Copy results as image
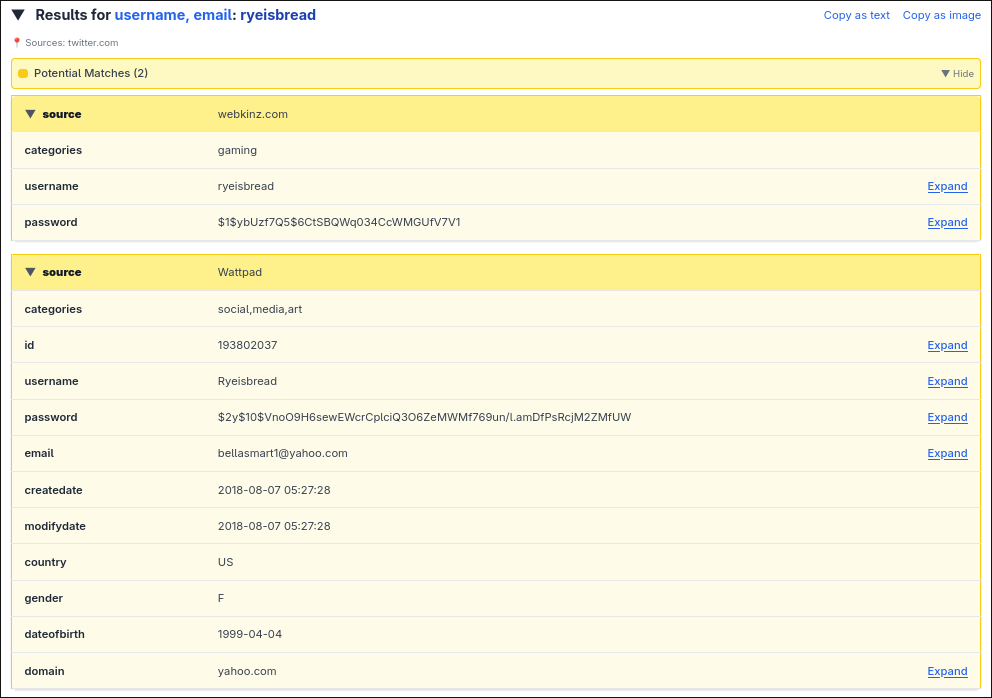Screen dimensions: 992x698 pos(941,15)
